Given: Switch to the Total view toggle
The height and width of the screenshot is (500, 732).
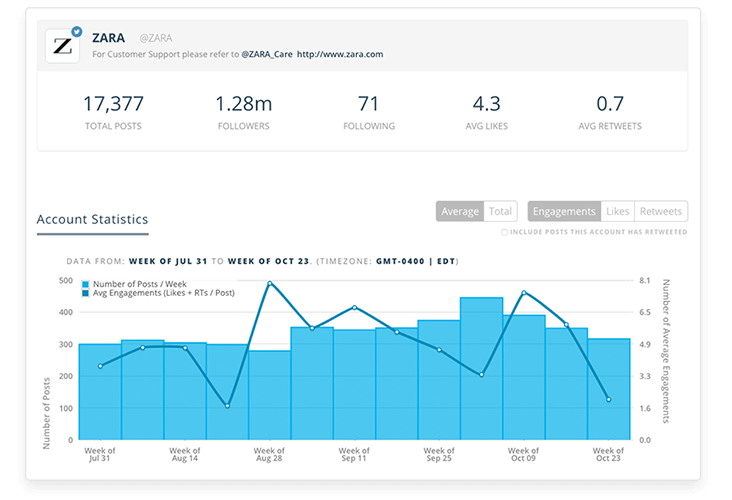Looking at the screenshot, I should (x=500, y=211).
